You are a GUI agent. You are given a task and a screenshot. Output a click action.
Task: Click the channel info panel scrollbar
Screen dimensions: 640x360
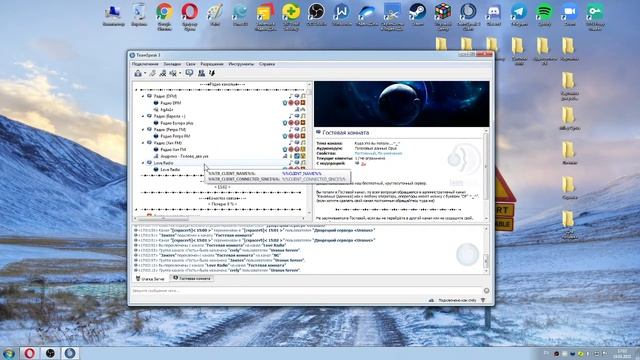coord(486,175)
